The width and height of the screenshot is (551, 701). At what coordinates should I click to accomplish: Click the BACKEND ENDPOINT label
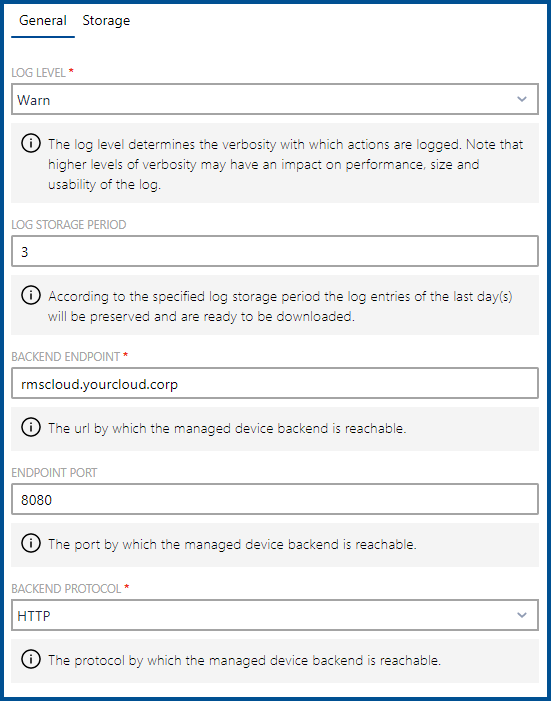point(66,356)
